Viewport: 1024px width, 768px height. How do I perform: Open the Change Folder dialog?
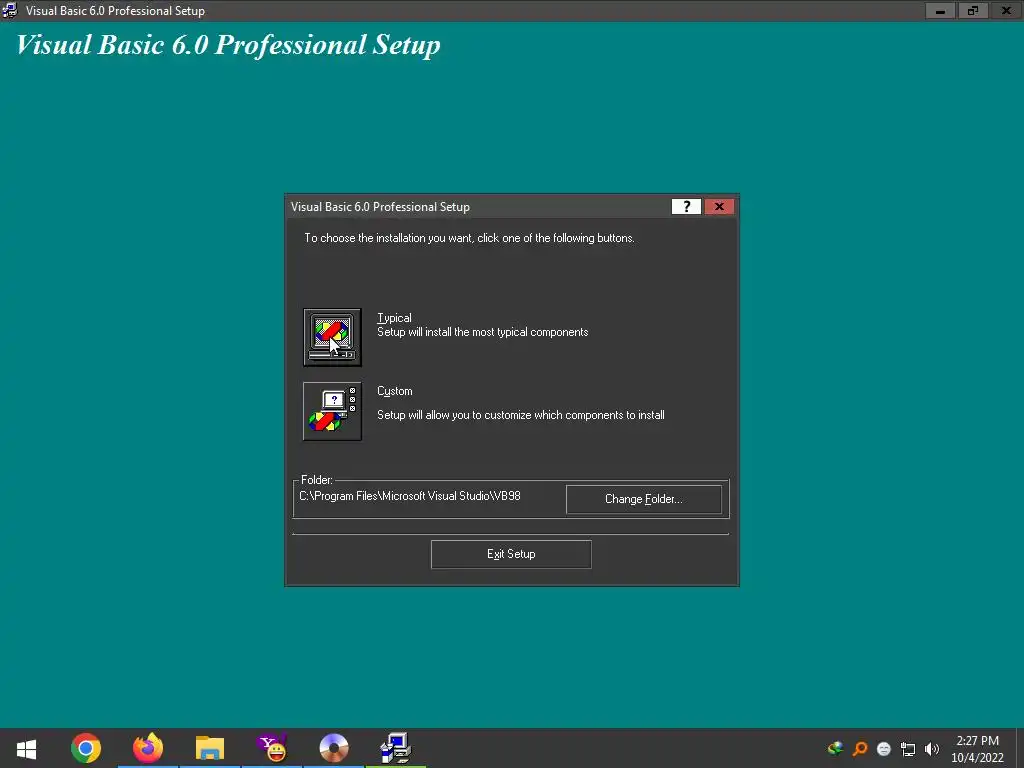click(643, 499)
